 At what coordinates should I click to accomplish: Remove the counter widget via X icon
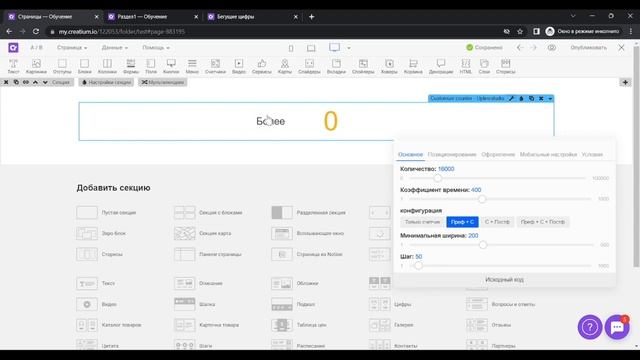click(541, 98)
